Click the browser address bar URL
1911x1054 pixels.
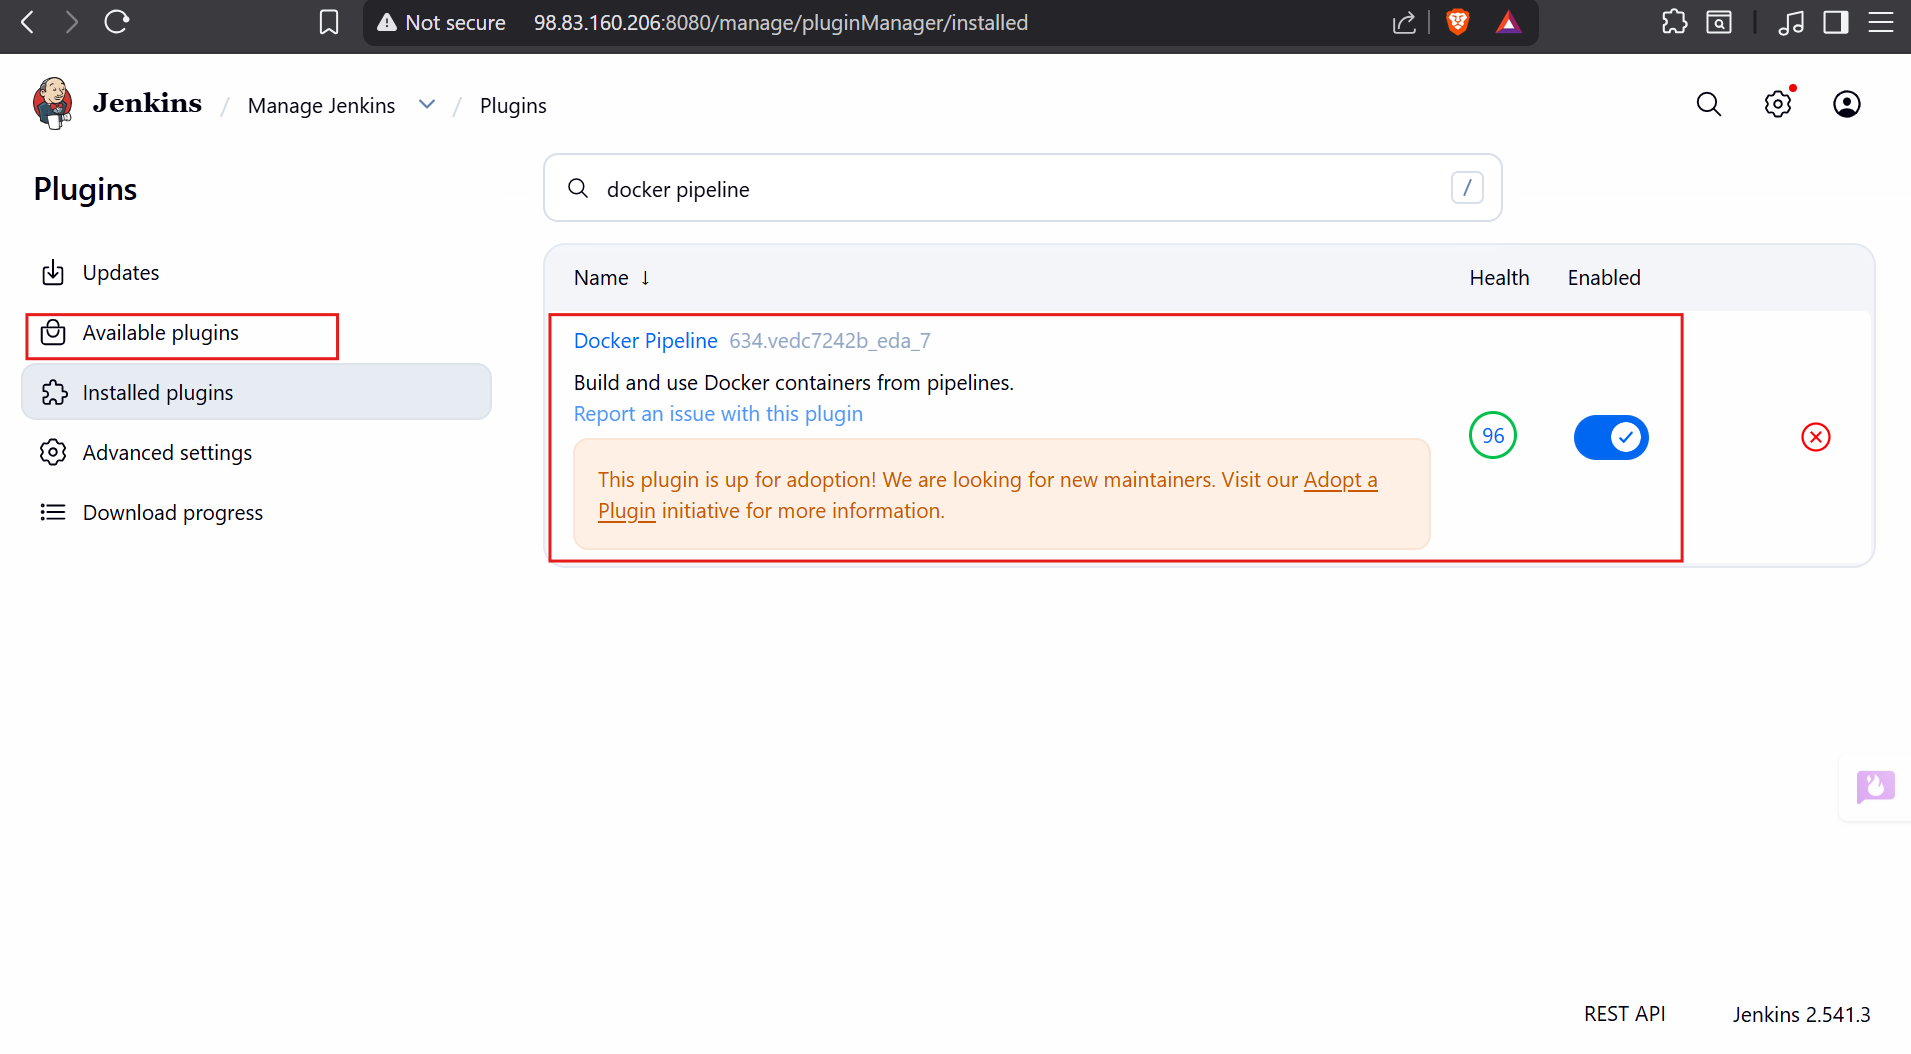click(780, 23)
